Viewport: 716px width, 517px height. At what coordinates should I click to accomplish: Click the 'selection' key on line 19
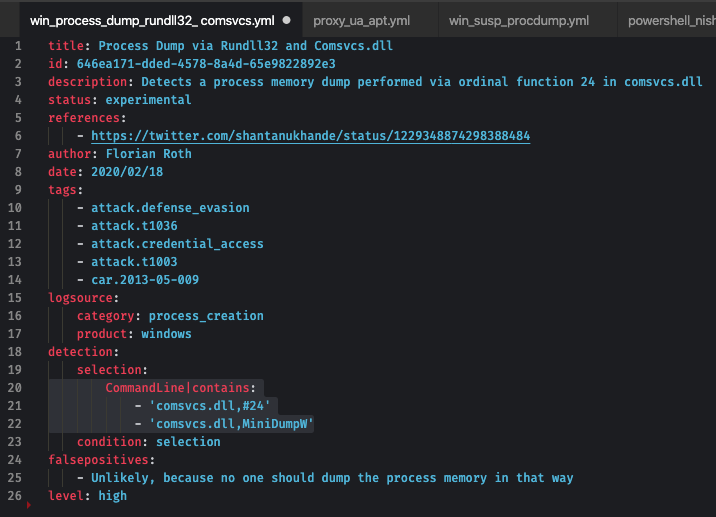[x=109, y=369]
